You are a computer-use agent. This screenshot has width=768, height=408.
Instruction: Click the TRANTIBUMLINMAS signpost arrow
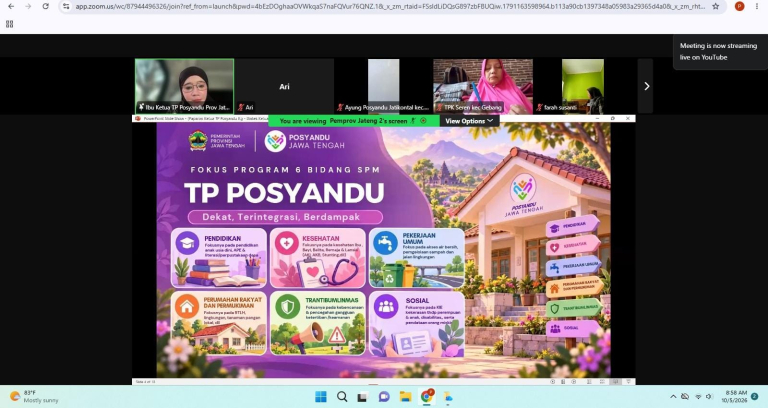pyautogui.click(x=574, y=308)
